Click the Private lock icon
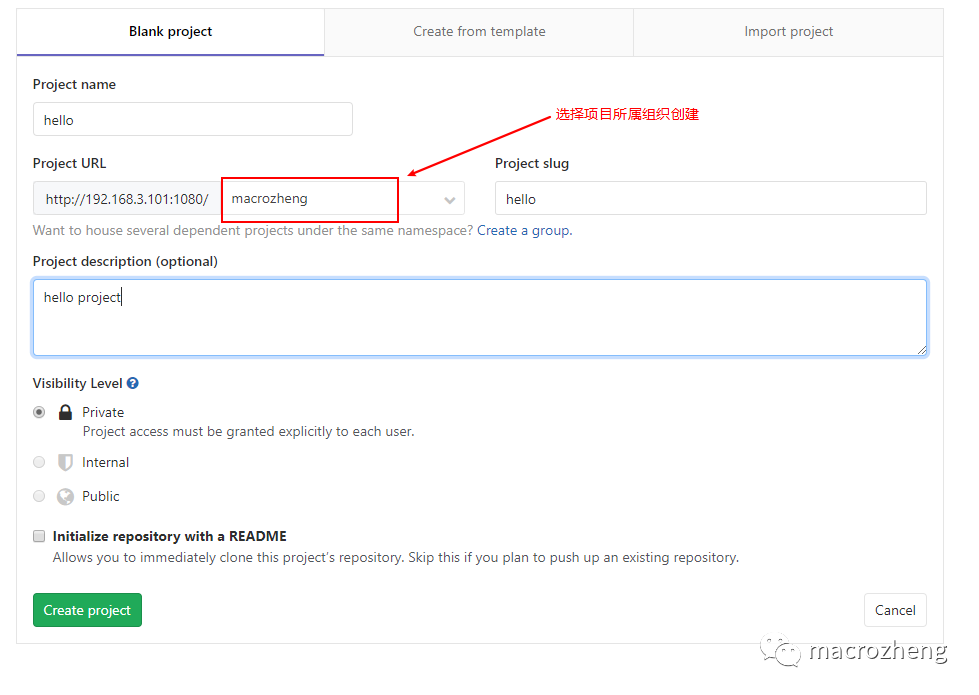Screen dimensions: 979x695 tap(65, 412)
